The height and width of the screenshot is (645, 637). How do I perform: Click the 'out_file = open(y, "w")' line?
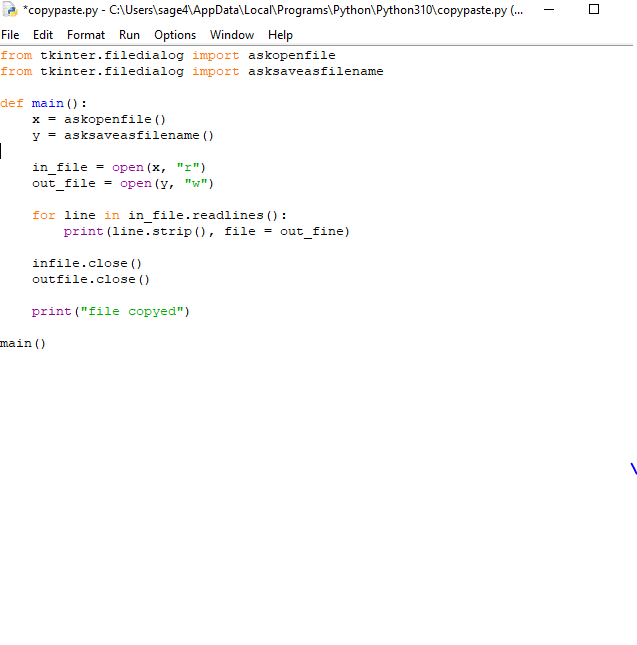point(123,183)
